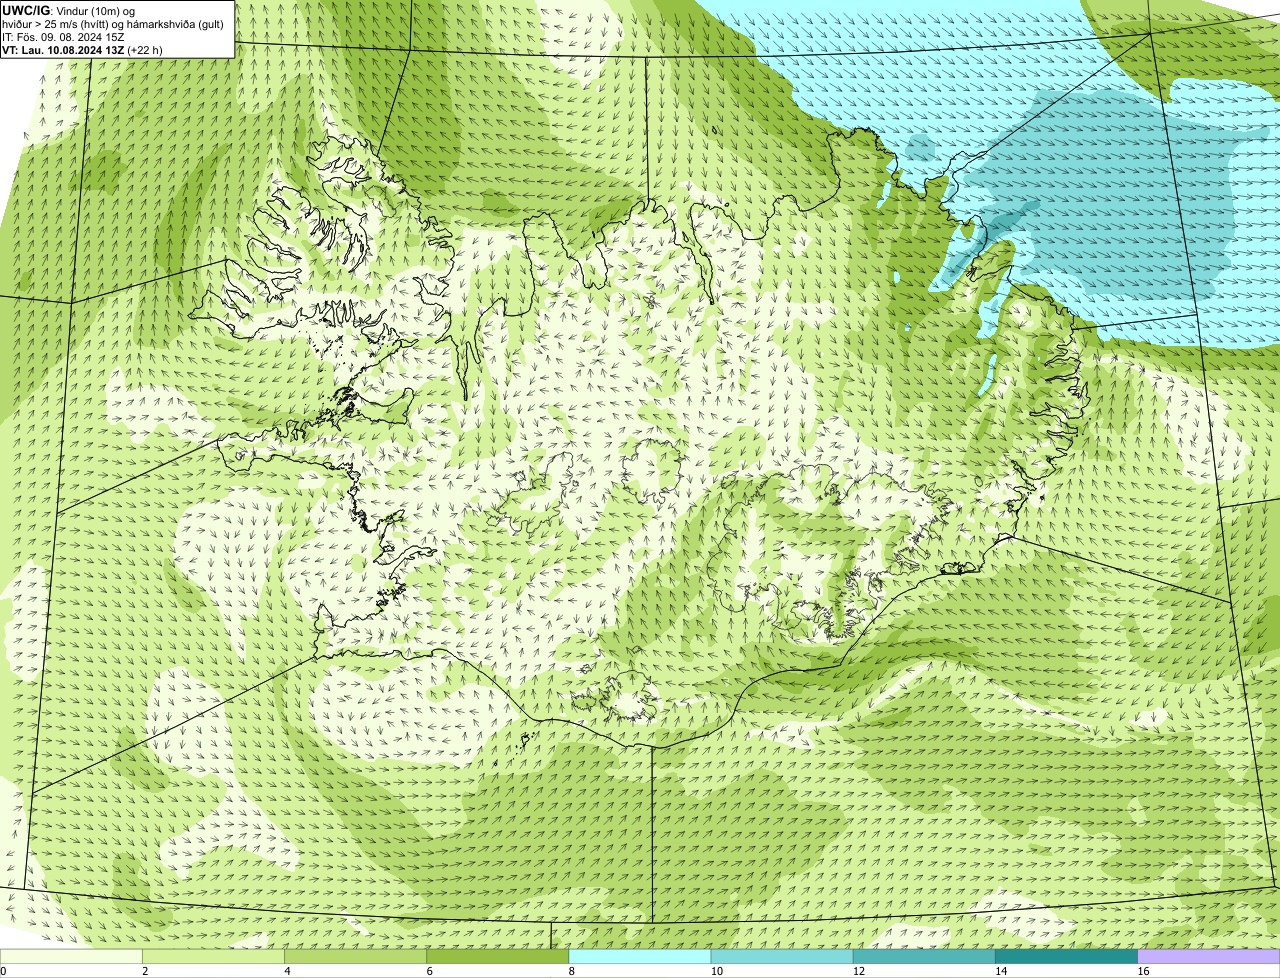The height and width of the screenshot is (978, 1280).
Task: Click the scale label '0'
Action: click(x=3, y=971)
